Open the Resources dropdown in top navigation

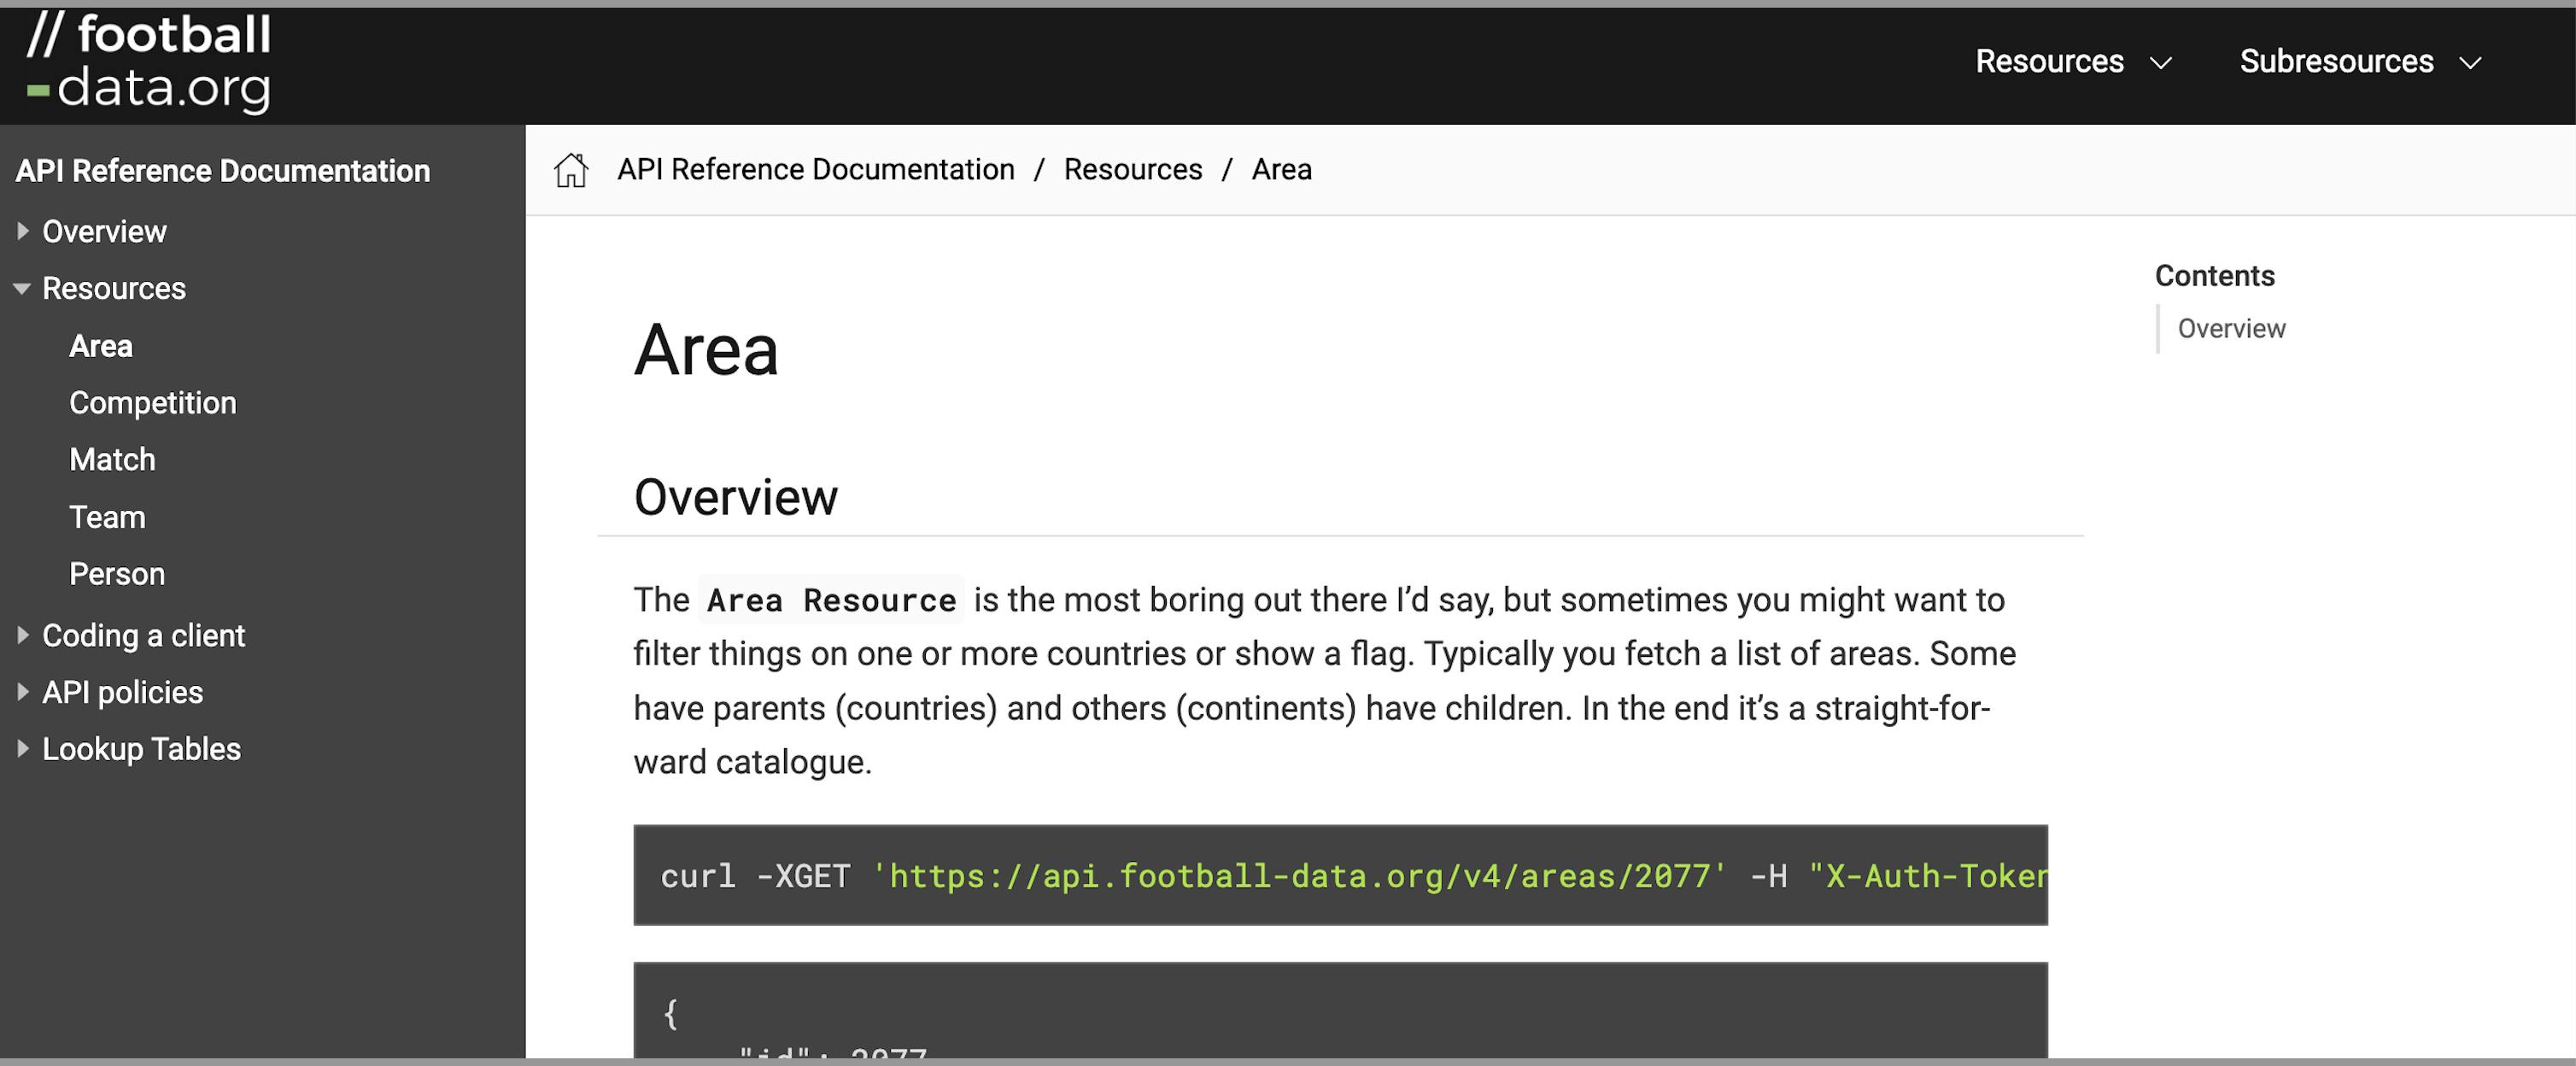point(2072,62)
